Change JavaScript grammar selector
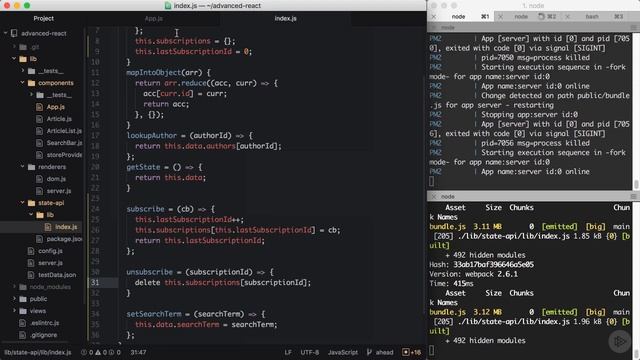The image size is (640, 360). [343, 352]
